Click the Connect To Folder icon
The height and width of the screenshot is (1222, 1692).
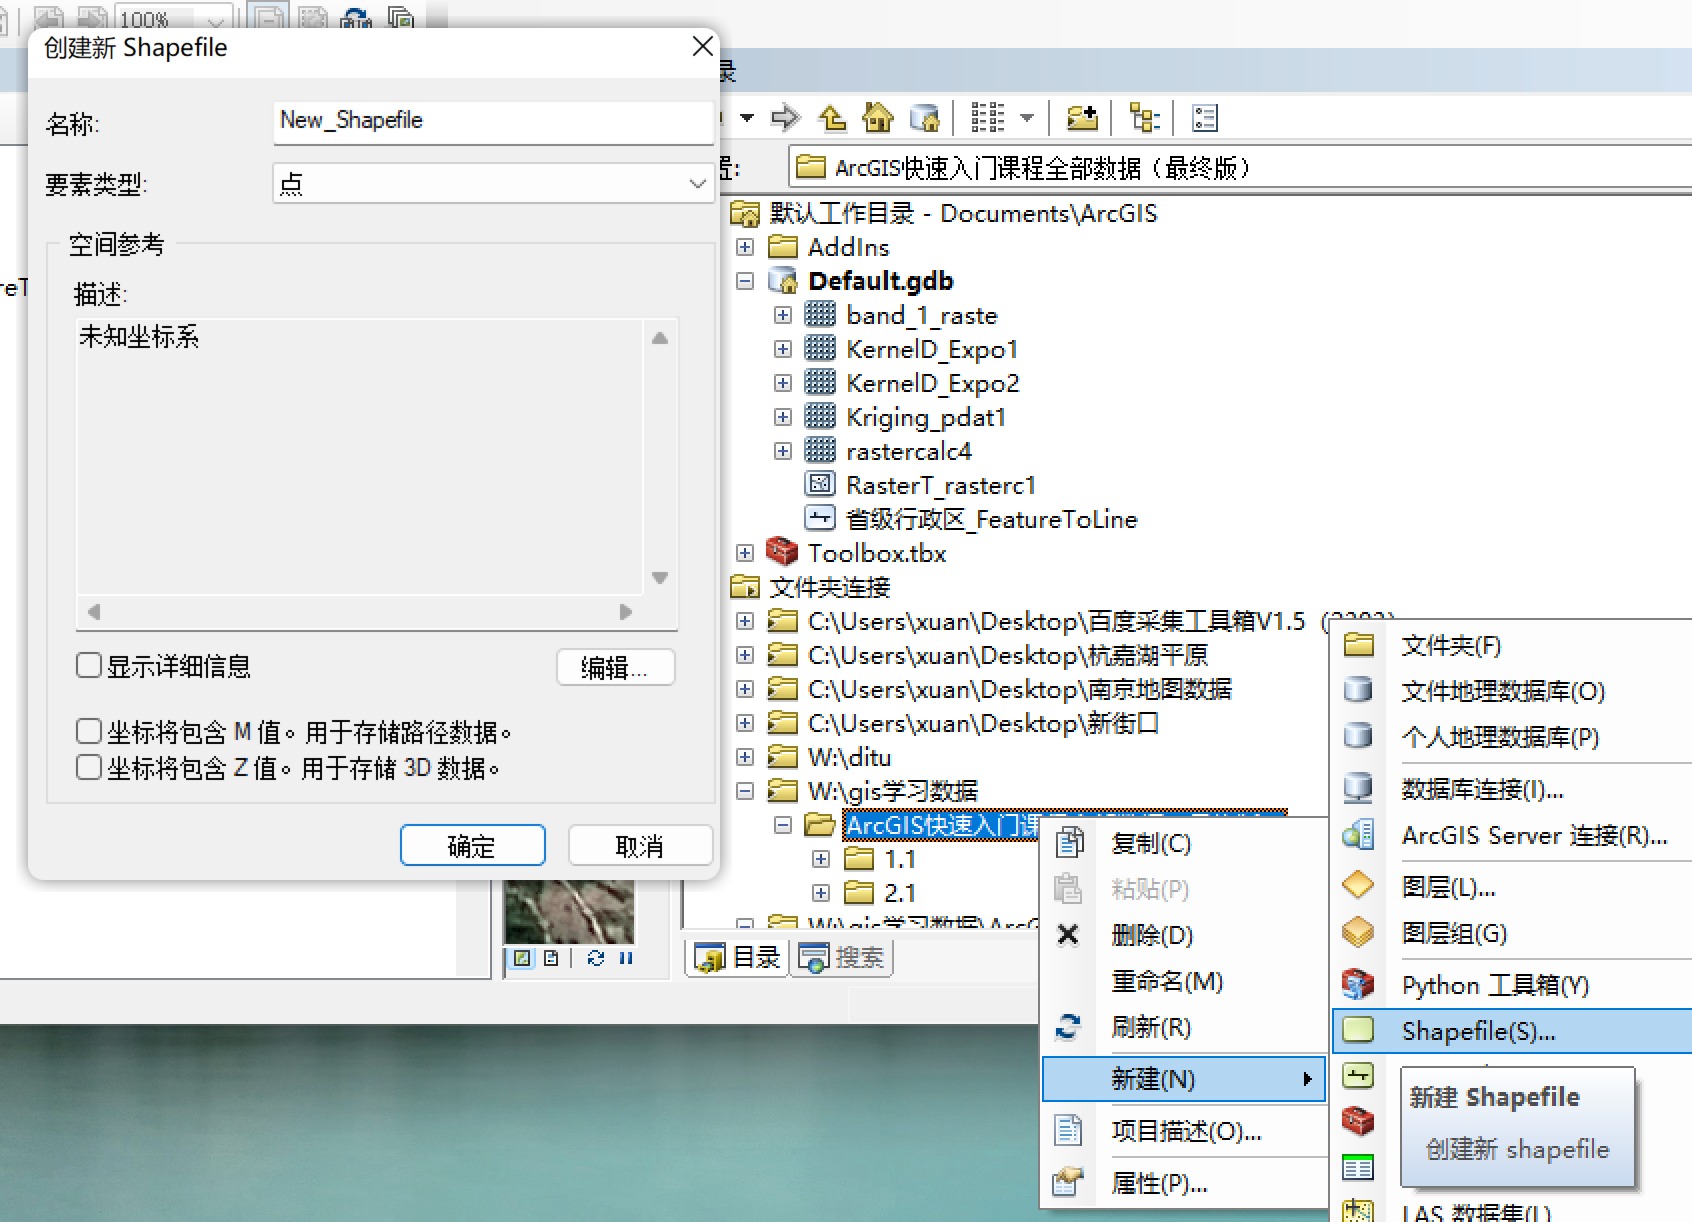pyautogui.click(x=1082, y=118)
